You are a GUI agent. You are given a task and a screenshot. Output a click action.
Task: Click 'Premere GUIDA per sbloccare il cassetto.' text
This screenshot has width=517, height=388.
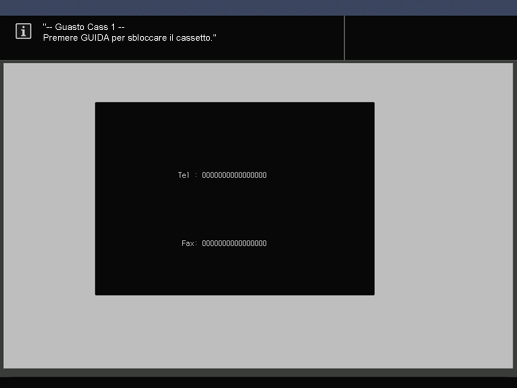pyautogui.click(x=130, y=38)
